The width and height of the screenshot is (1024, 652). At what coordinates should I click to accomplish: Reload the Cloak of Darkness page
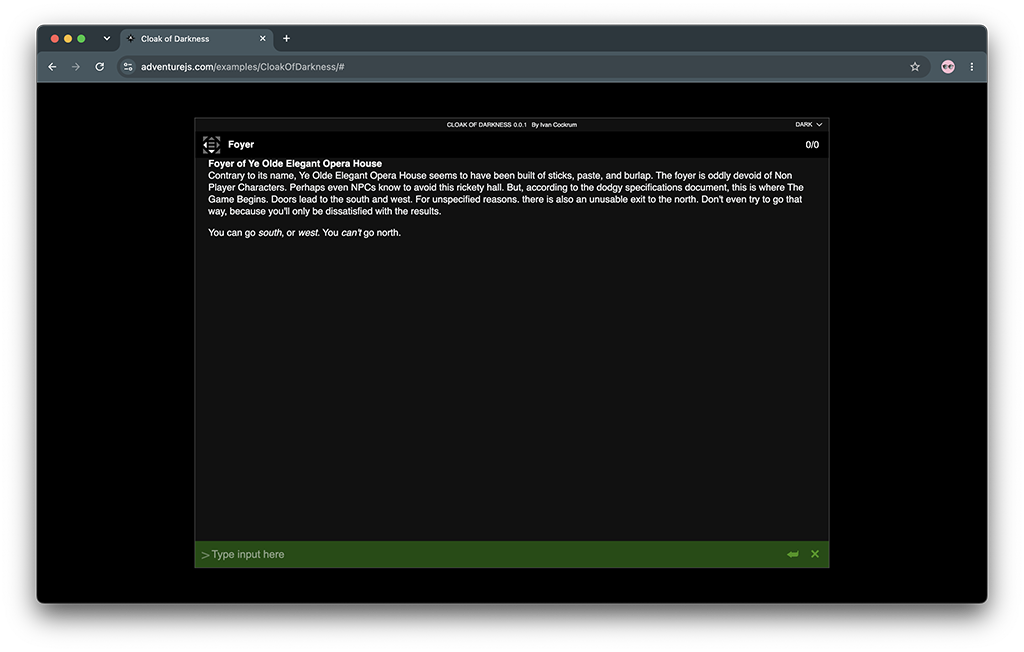99,67
